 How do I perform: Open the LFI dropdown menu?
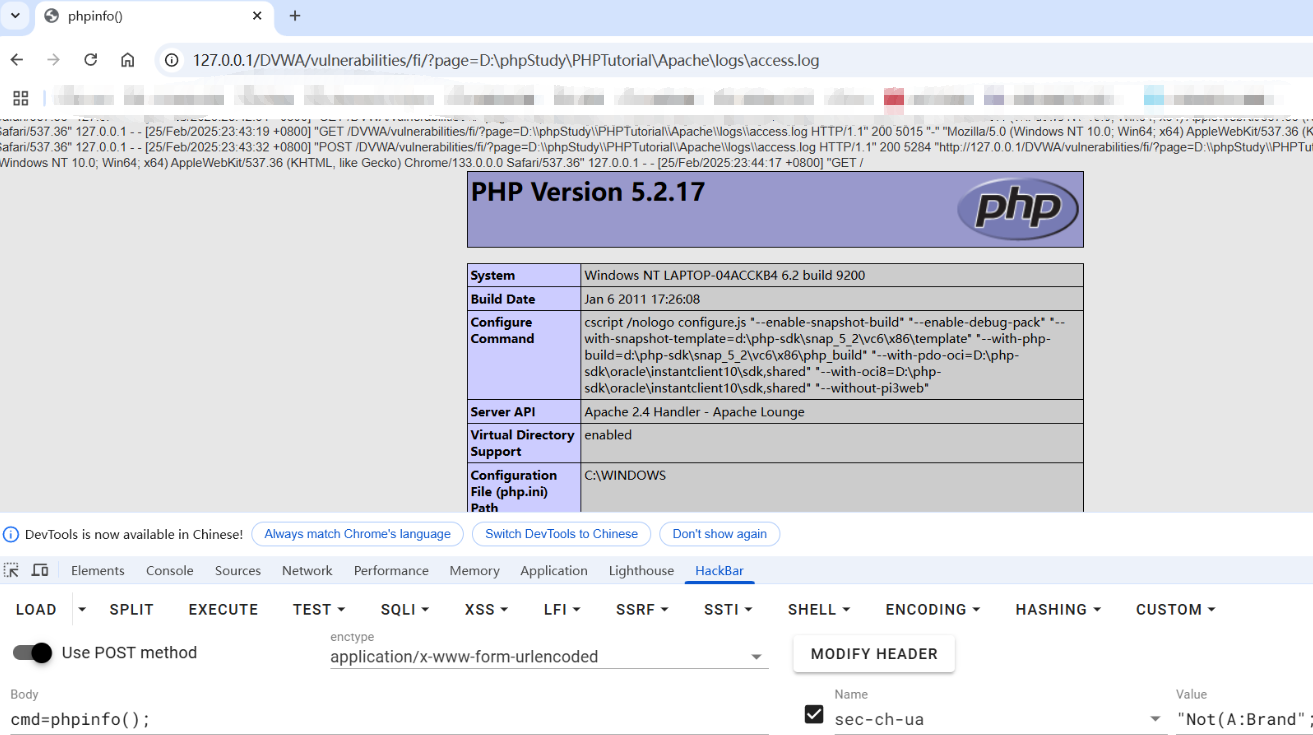click(563, 609)
